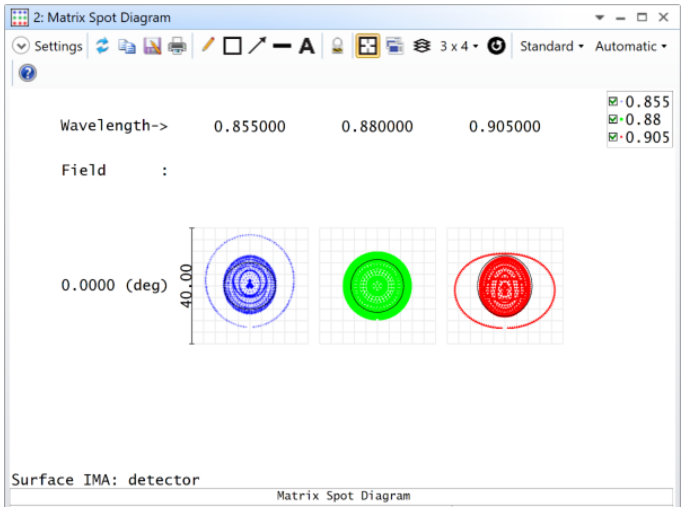Click the green 0.880000 spot diagram
689x513 pixels.
pos(377,286)
